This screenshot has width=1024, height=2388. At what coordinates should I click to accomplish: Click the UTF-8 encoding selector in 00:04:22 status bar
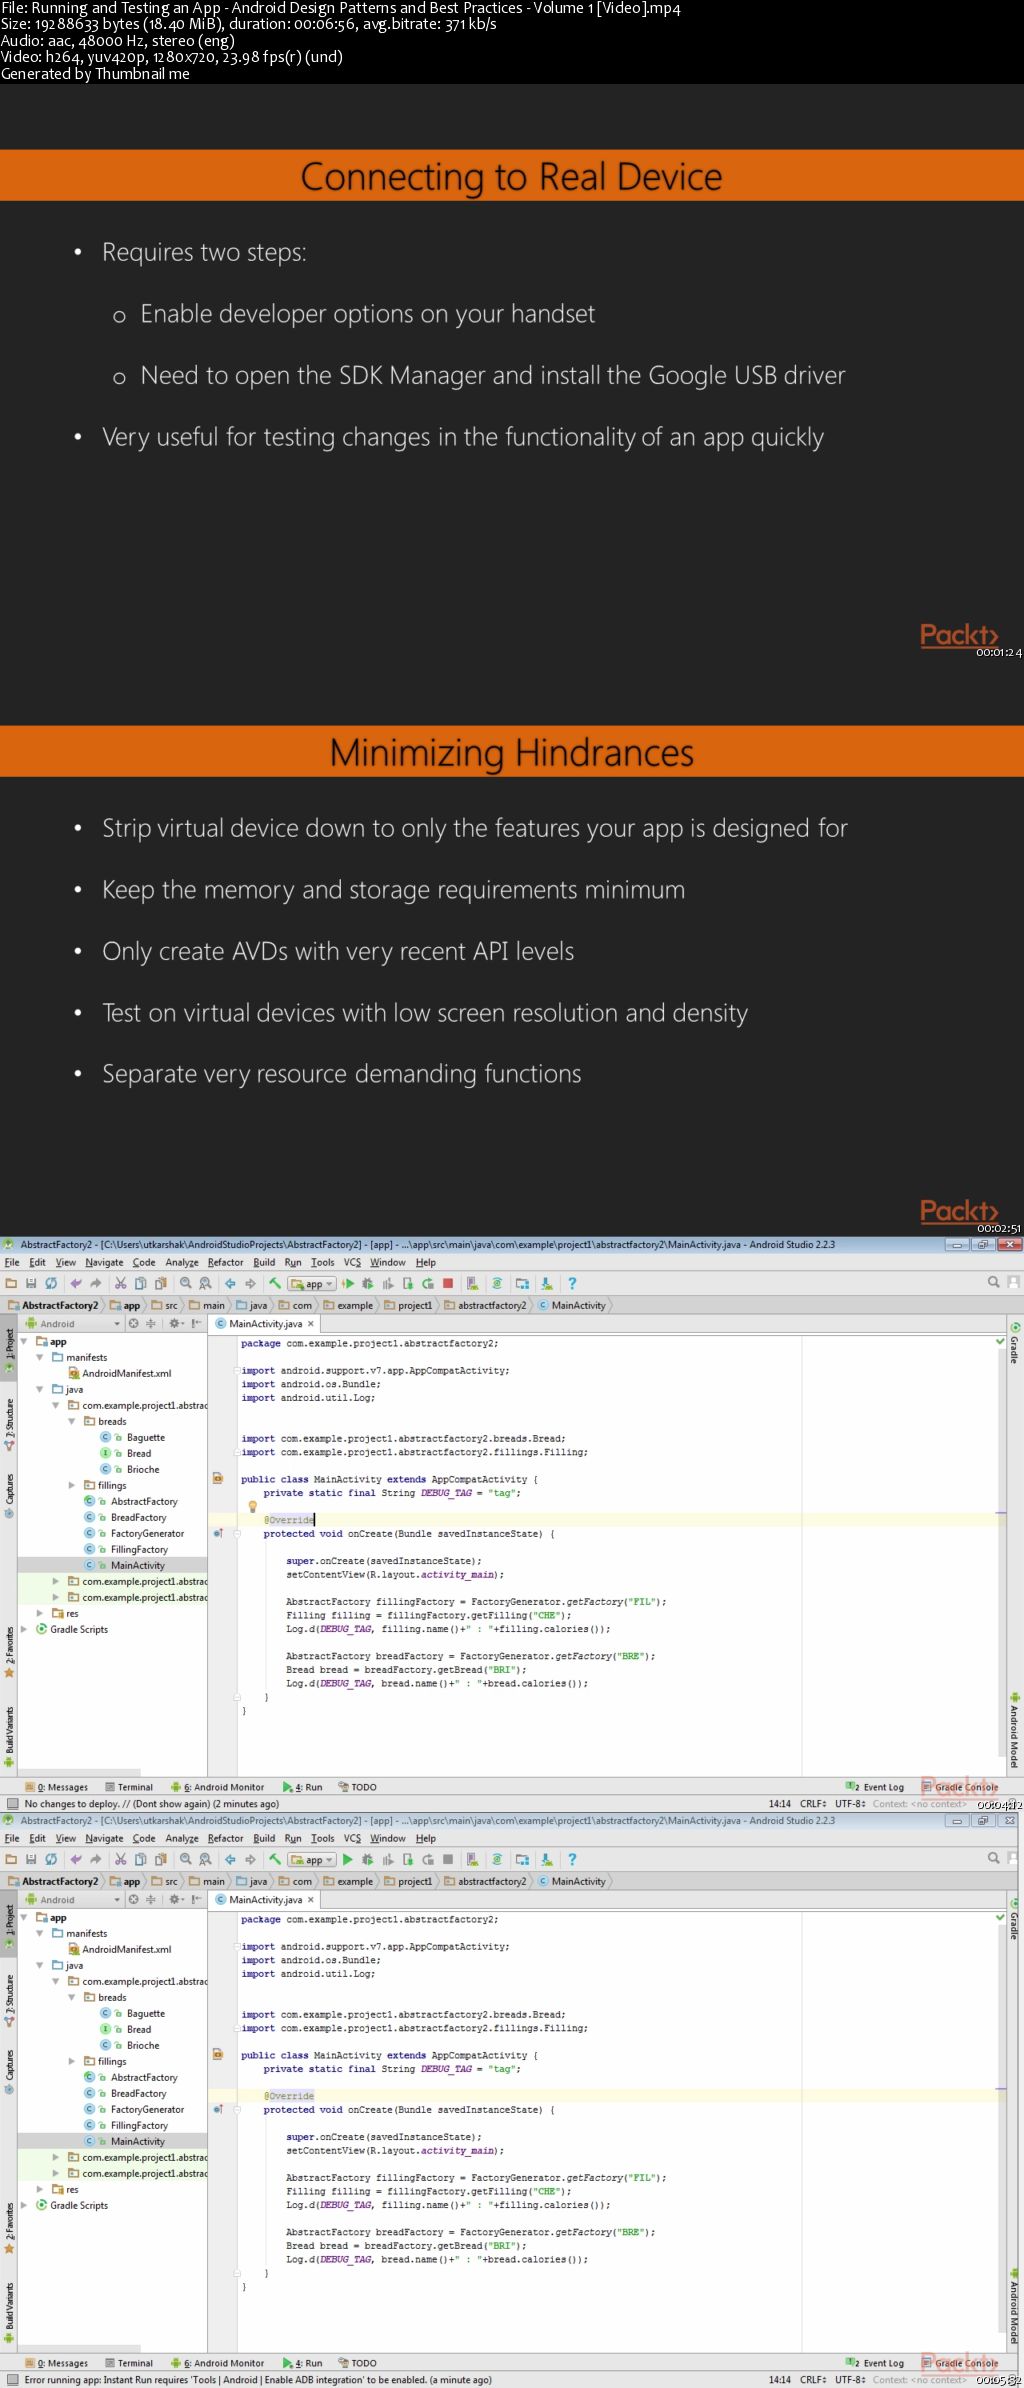(x=850, y=1803)
